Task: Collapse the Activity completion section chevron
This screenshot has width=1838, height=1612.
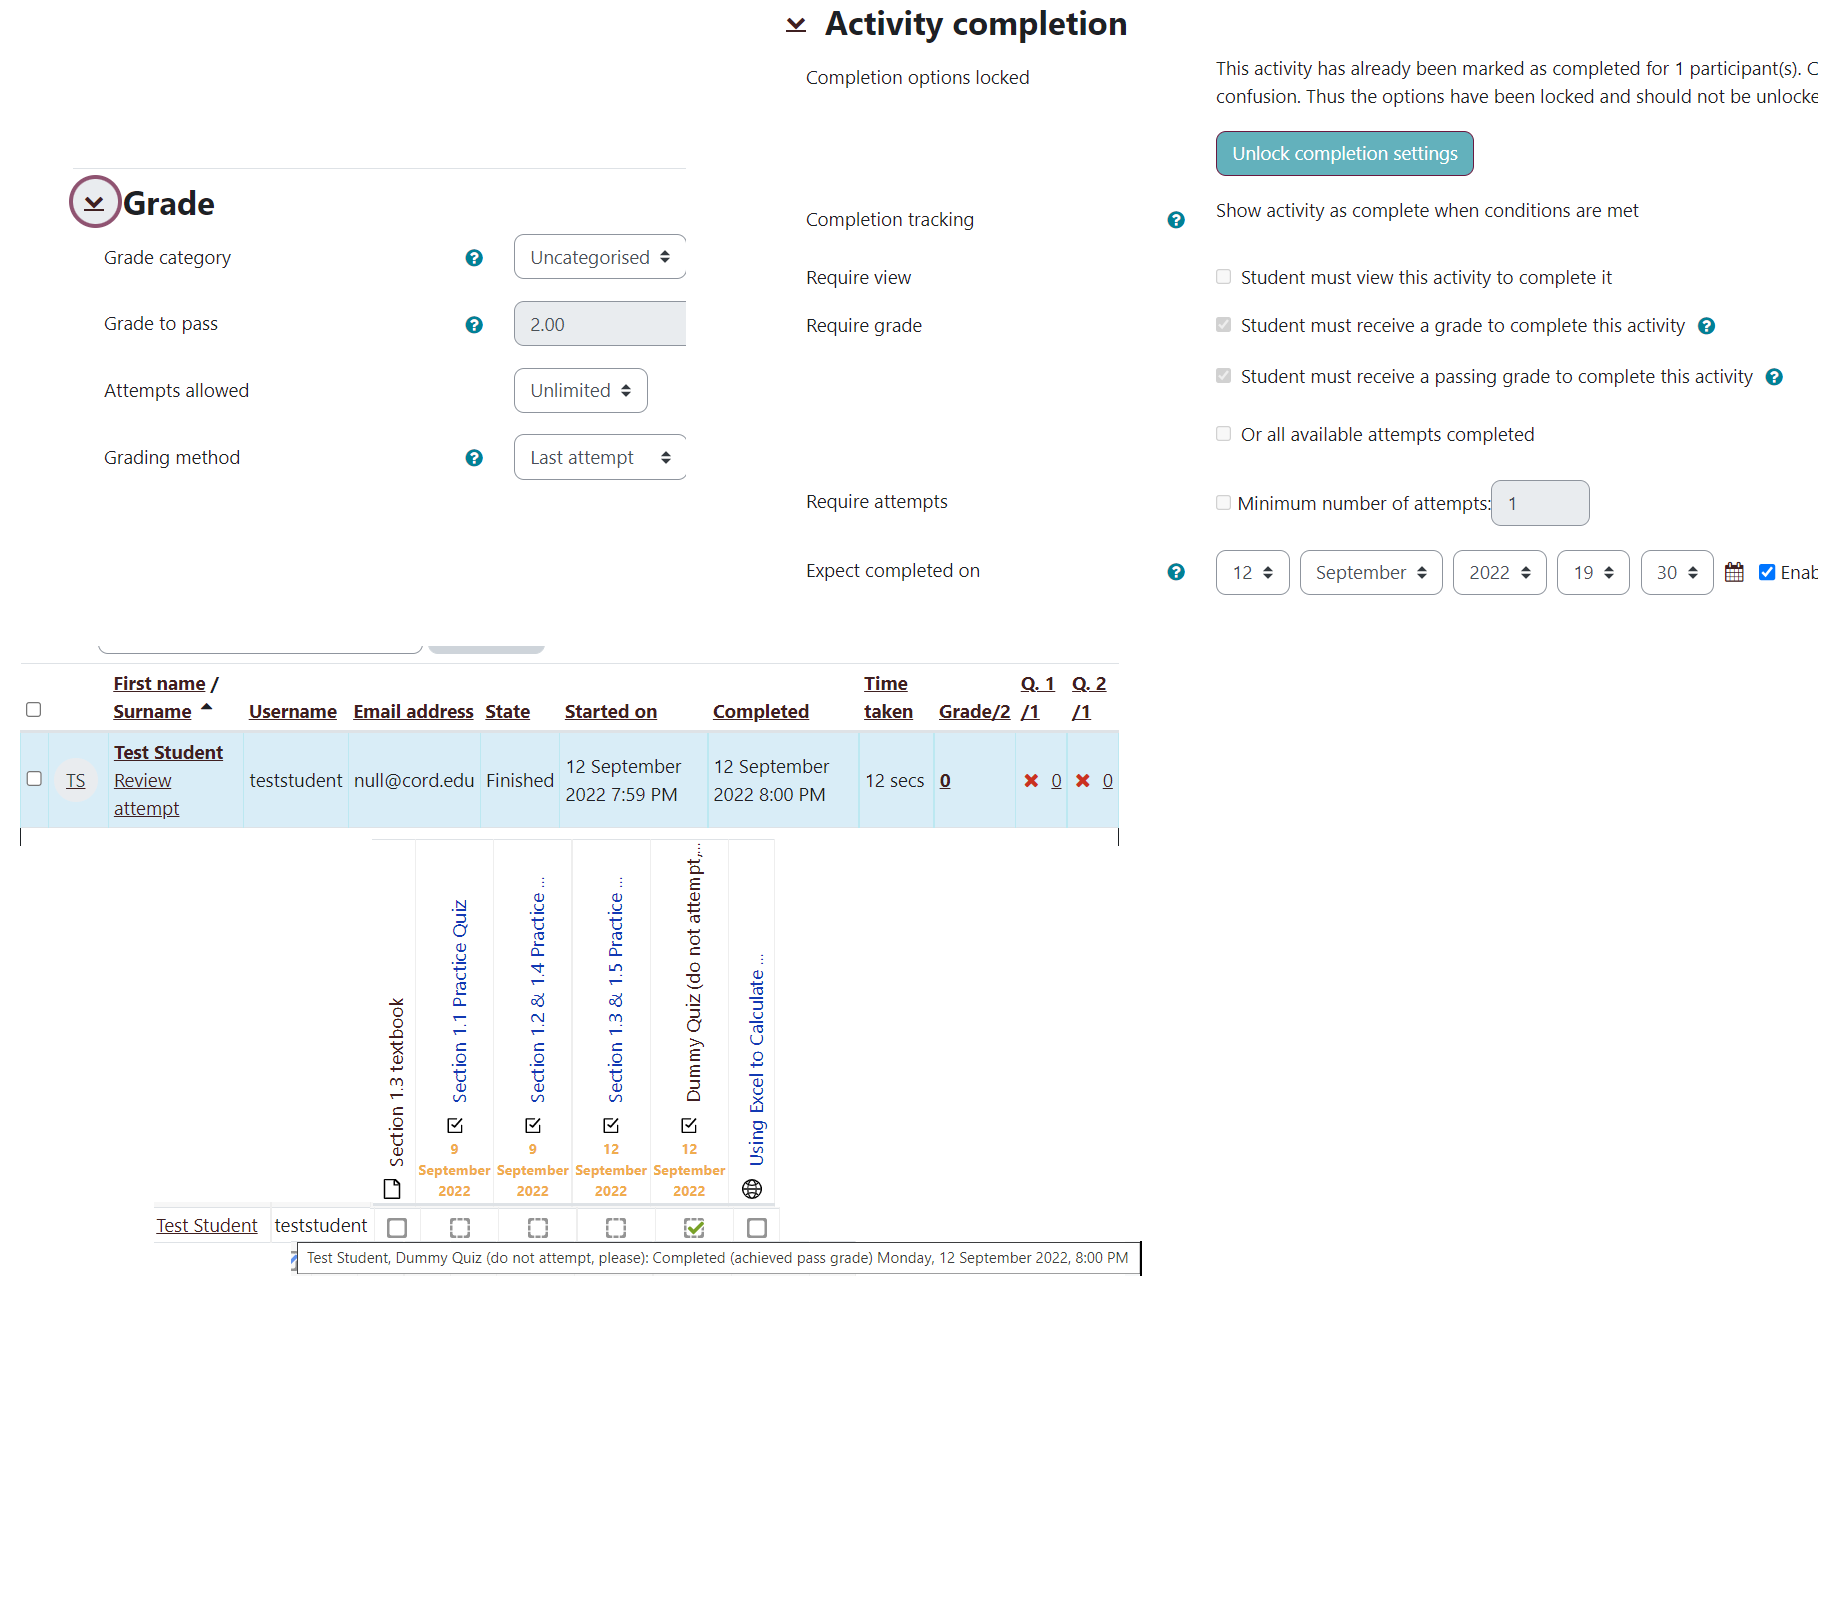Action: [x=796, y=24]
